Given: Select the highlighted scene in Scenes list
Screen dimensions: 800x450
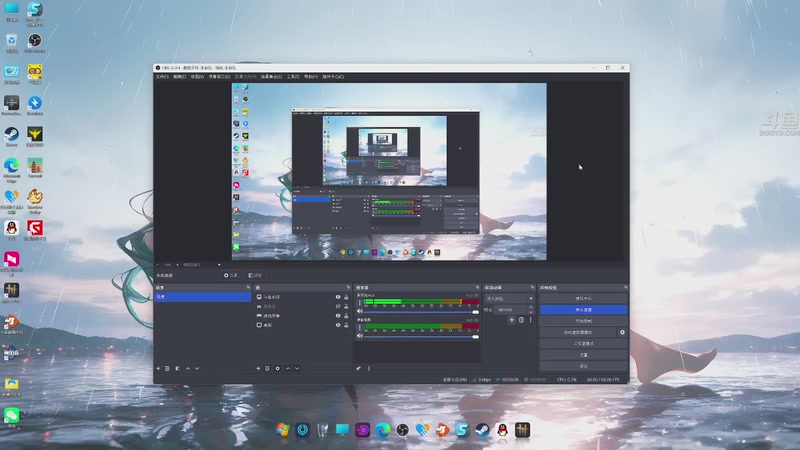Looking at the screenshot, I should tap(203, 296).
